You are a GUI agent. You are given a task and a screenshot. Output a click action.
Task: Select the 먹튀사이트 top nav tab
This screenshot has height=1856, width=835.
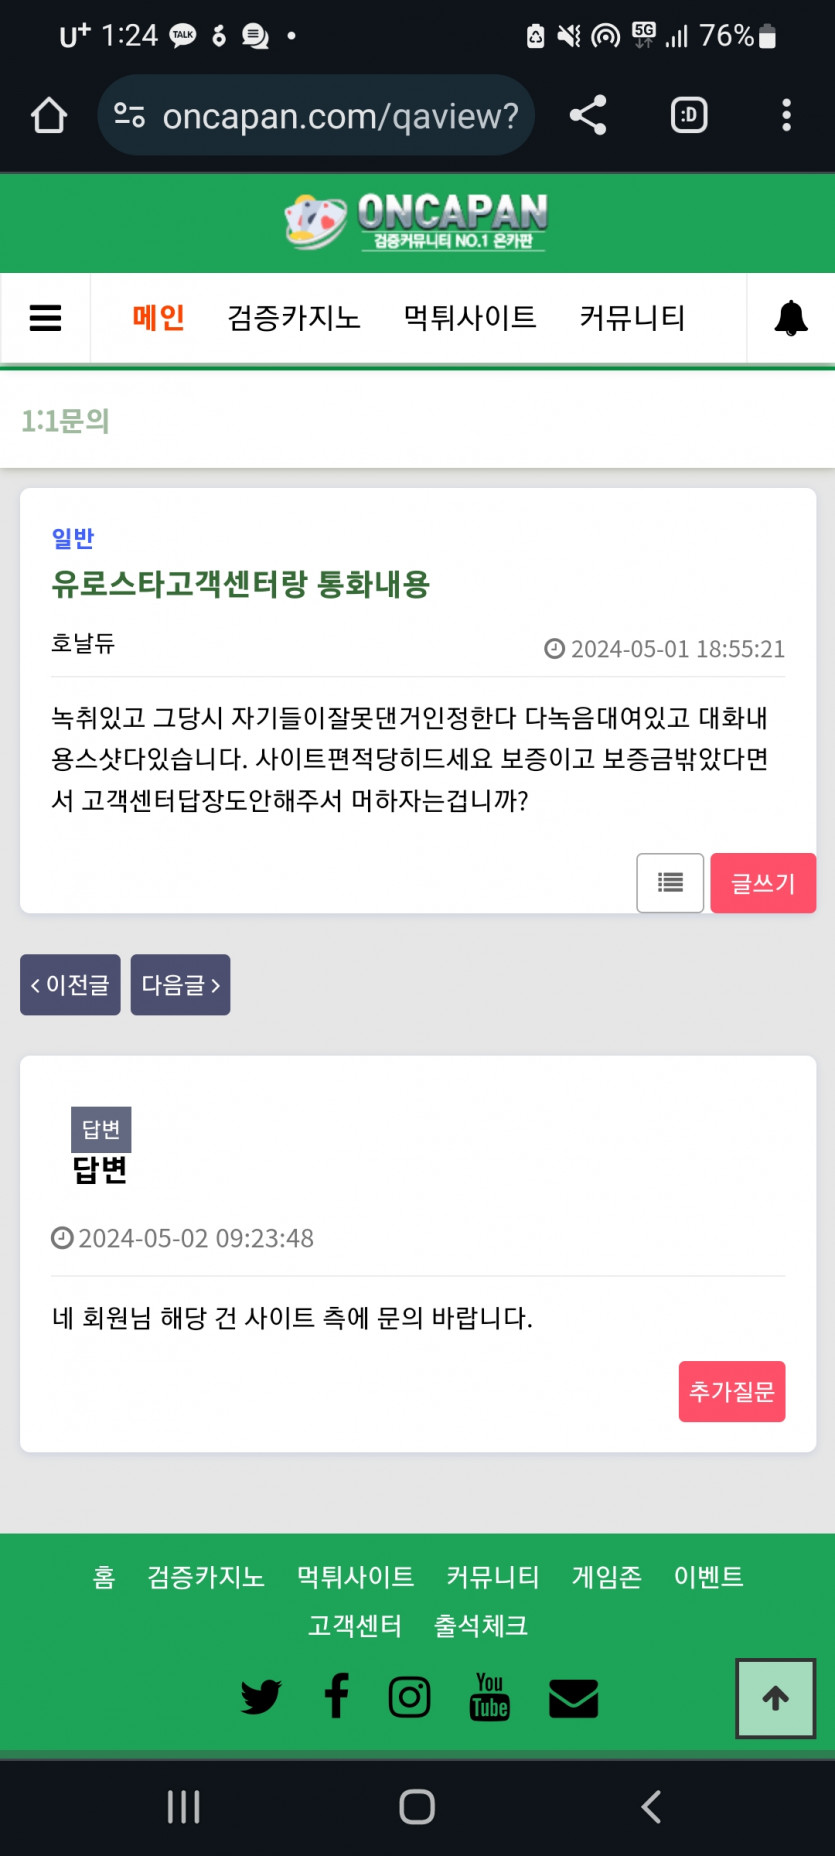[470, 318]
